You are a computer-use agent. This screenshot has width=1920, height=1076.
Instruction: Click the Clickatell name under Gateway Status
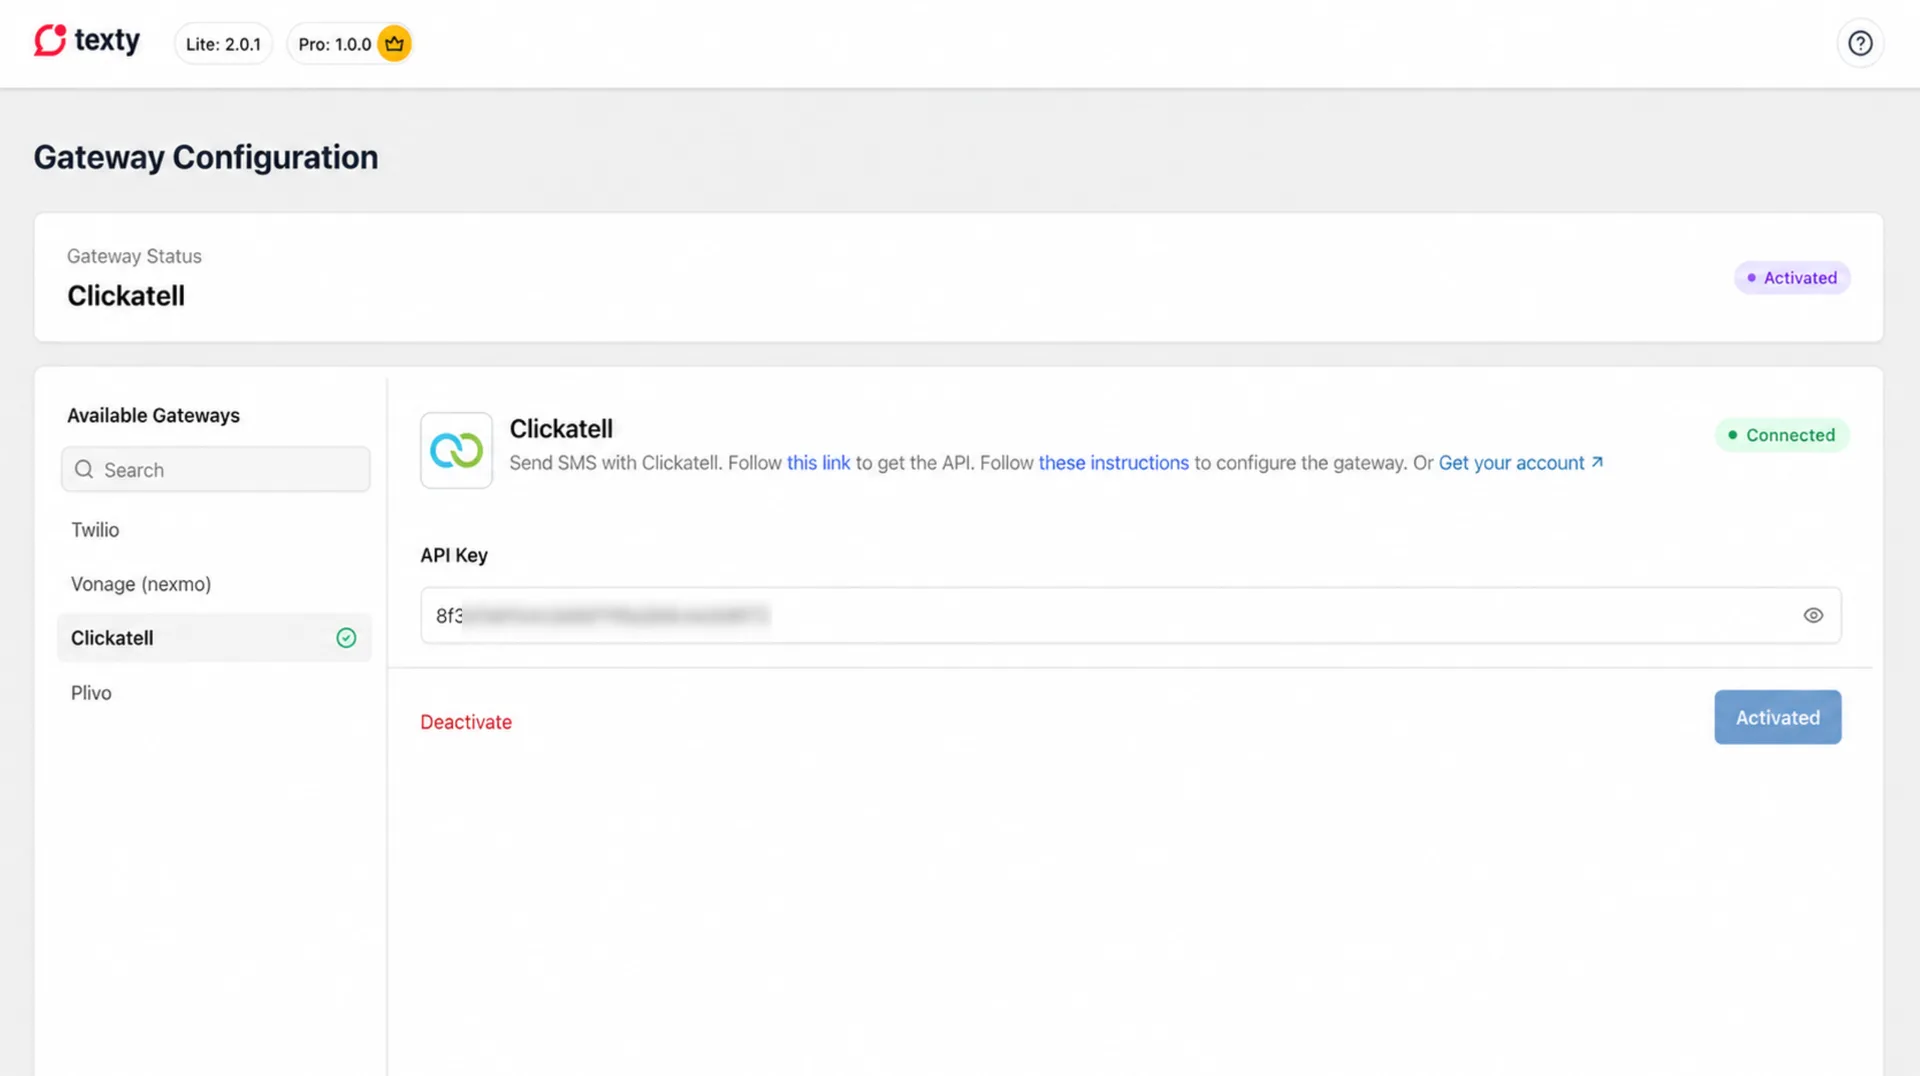(126, 296)
